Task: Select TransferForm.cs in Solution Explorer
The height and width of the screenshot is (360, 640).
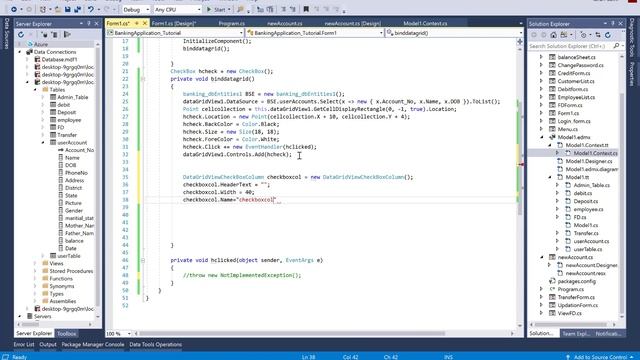Action: click(576, 297)
